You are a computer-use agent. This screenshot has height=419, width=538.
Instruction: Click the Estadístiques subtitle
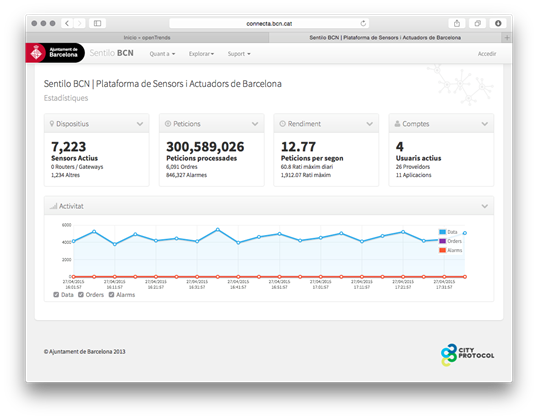point(66,98)
